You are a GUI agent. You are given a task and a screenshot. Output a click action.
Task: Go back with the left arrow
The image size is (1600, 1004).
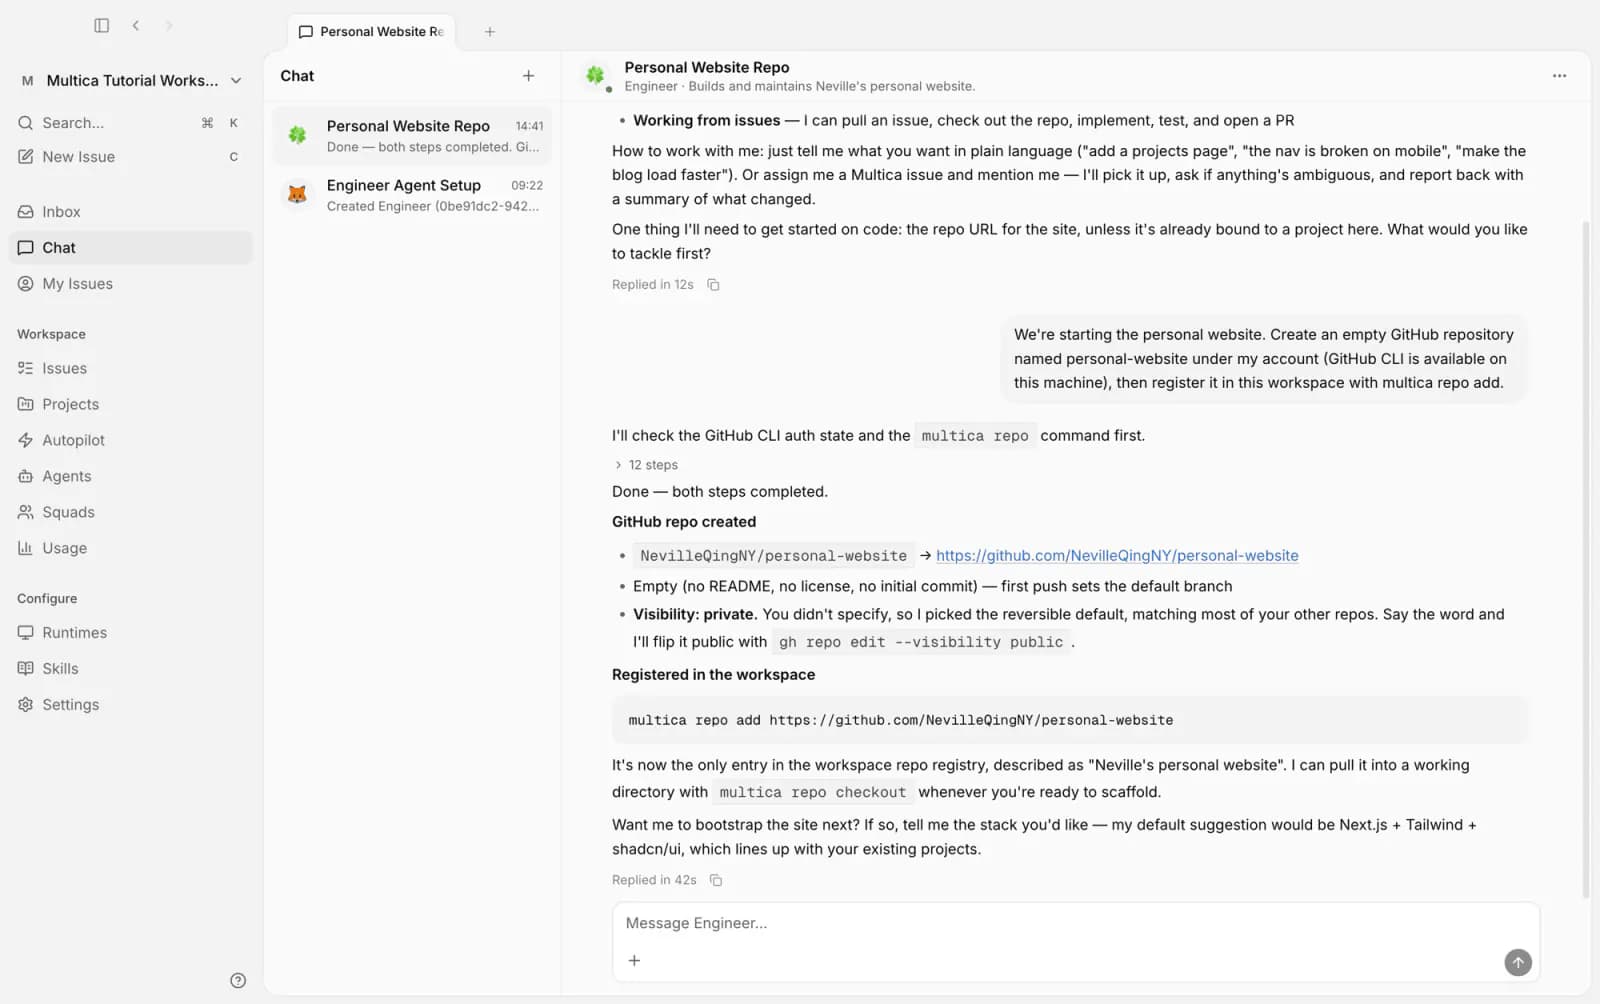[x=136, y=25]
